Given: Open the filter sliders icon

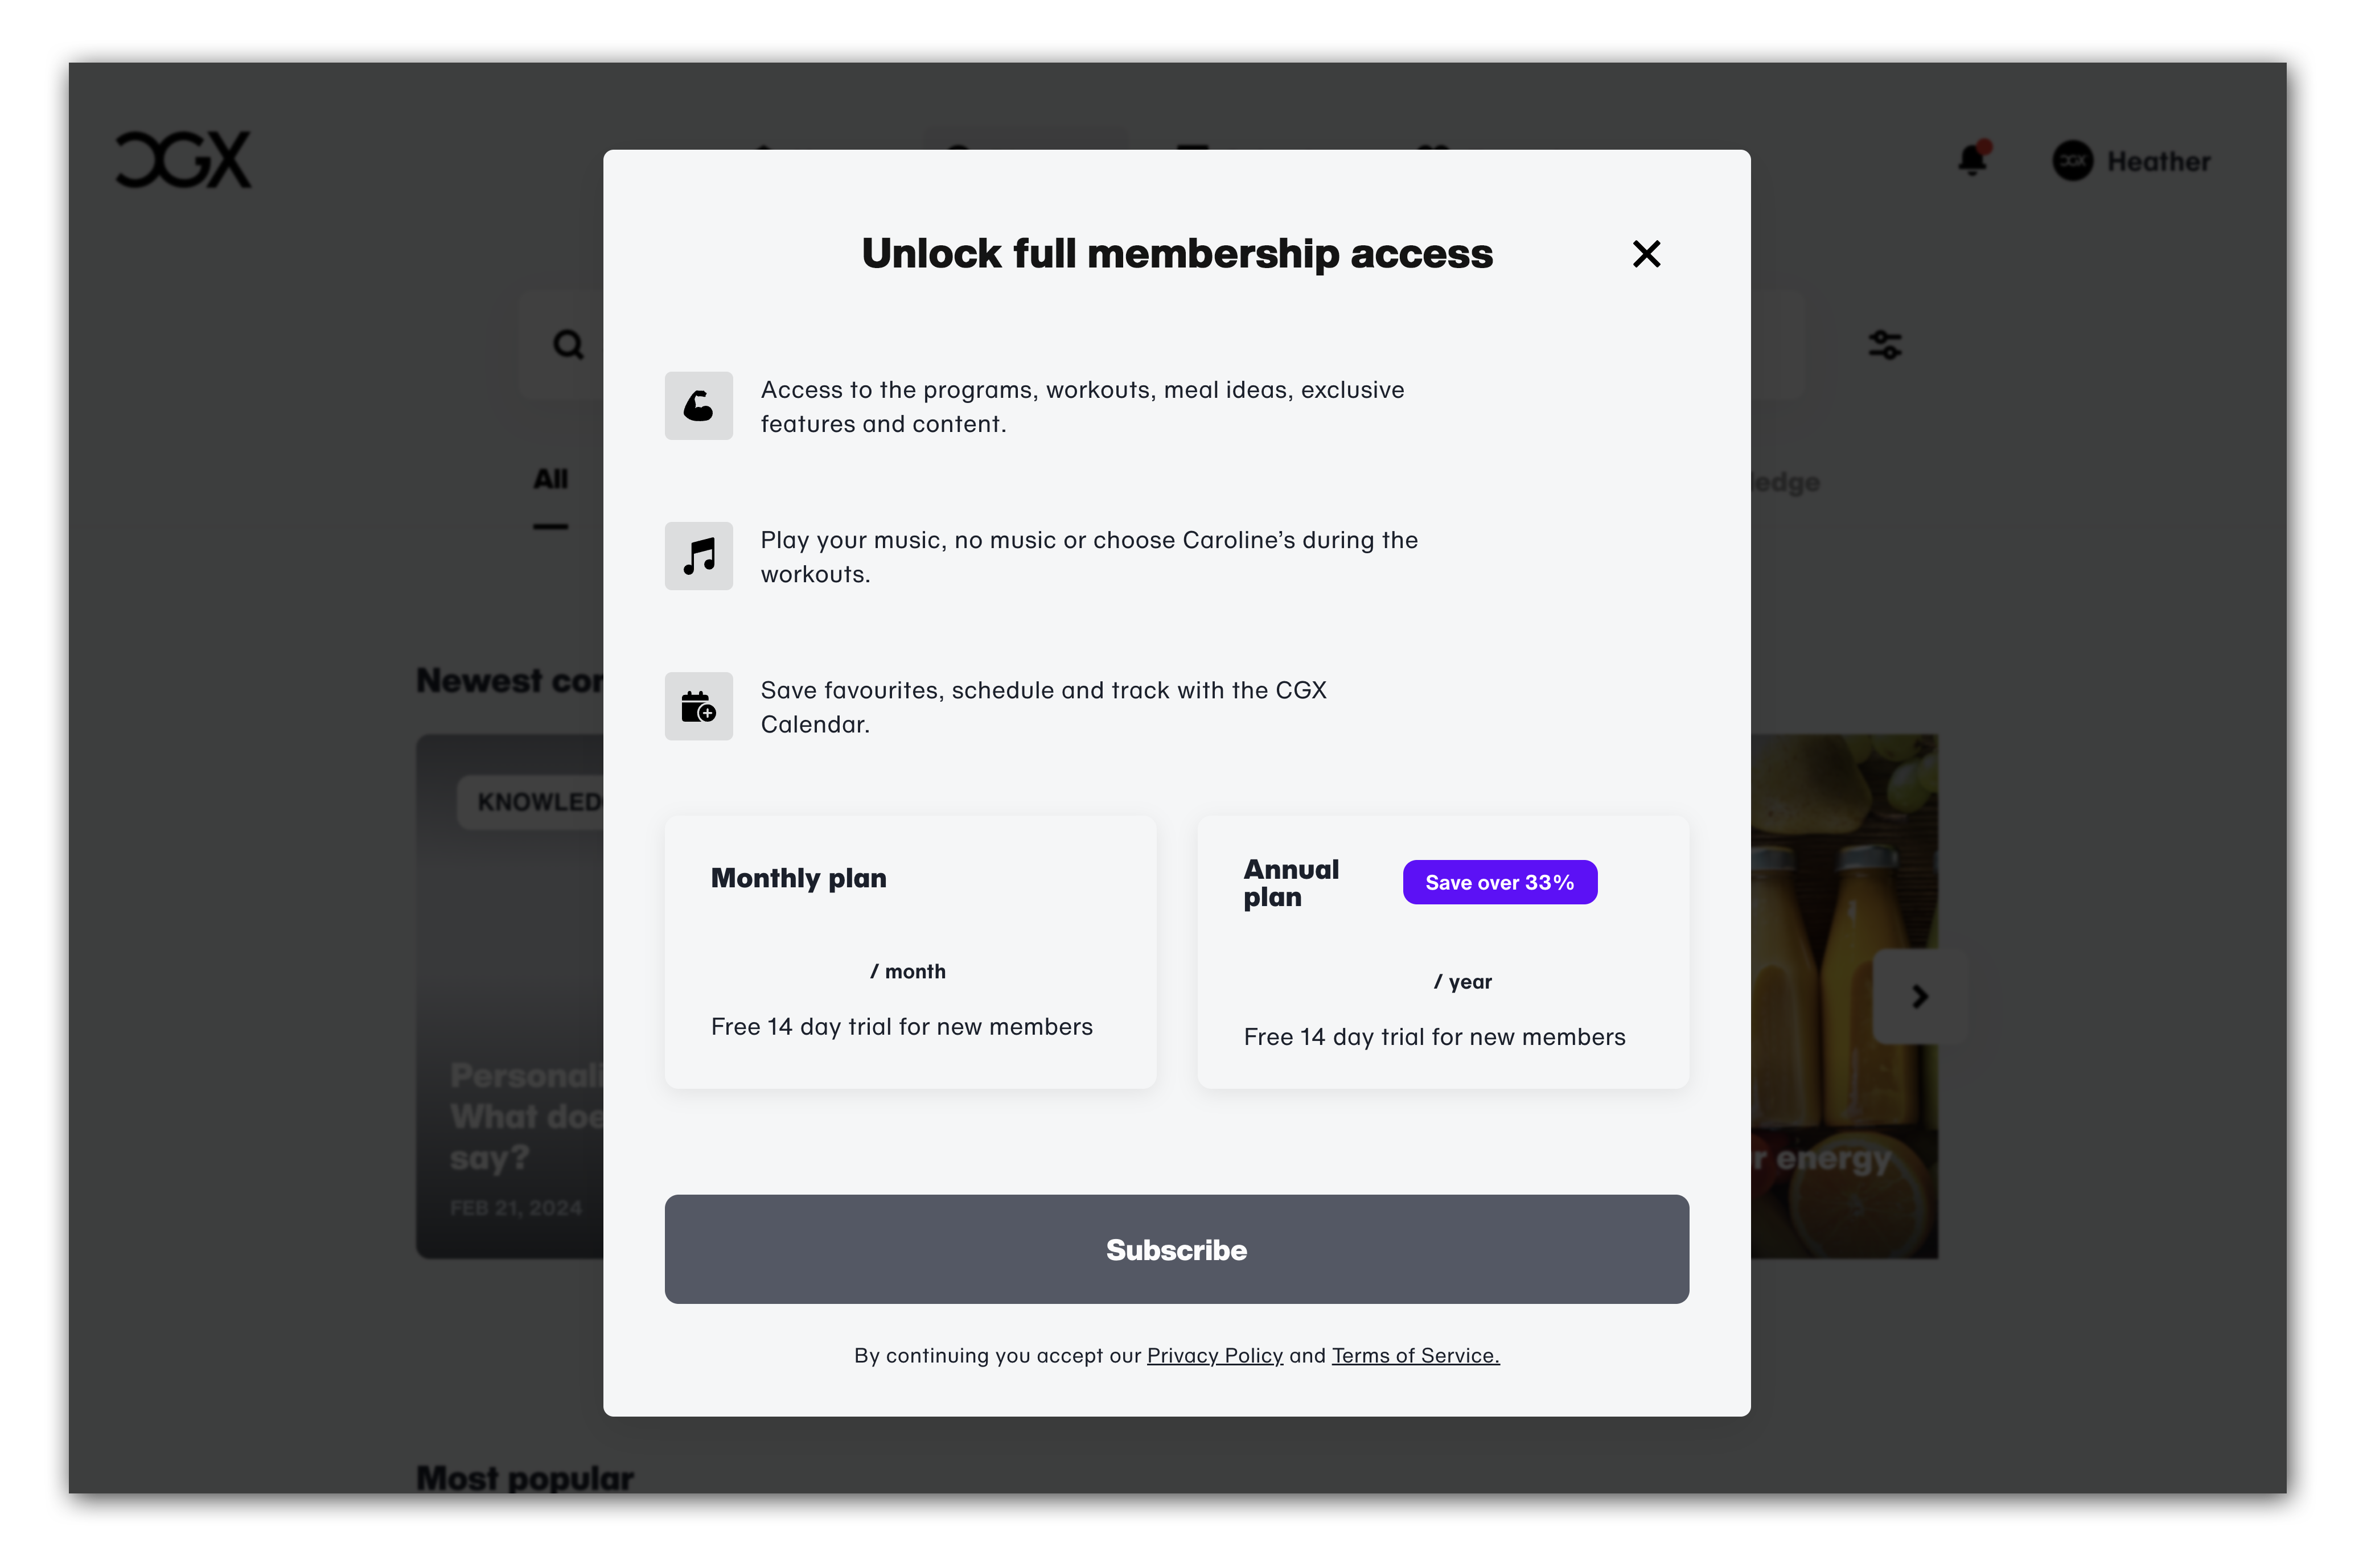Looking at the screenshot, I should [1884, 345].
